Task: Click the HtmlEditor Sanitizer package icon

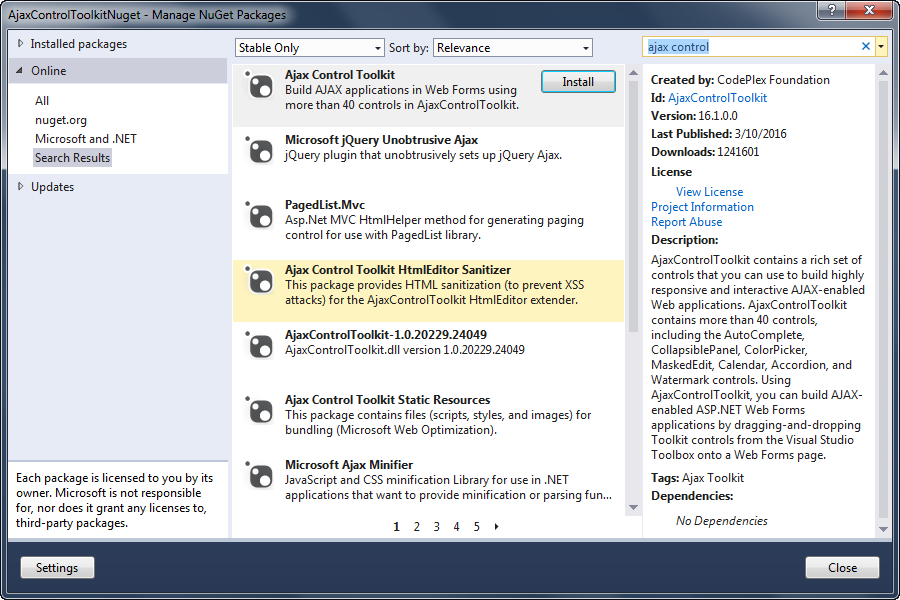Action: click(x=261, y=281)
